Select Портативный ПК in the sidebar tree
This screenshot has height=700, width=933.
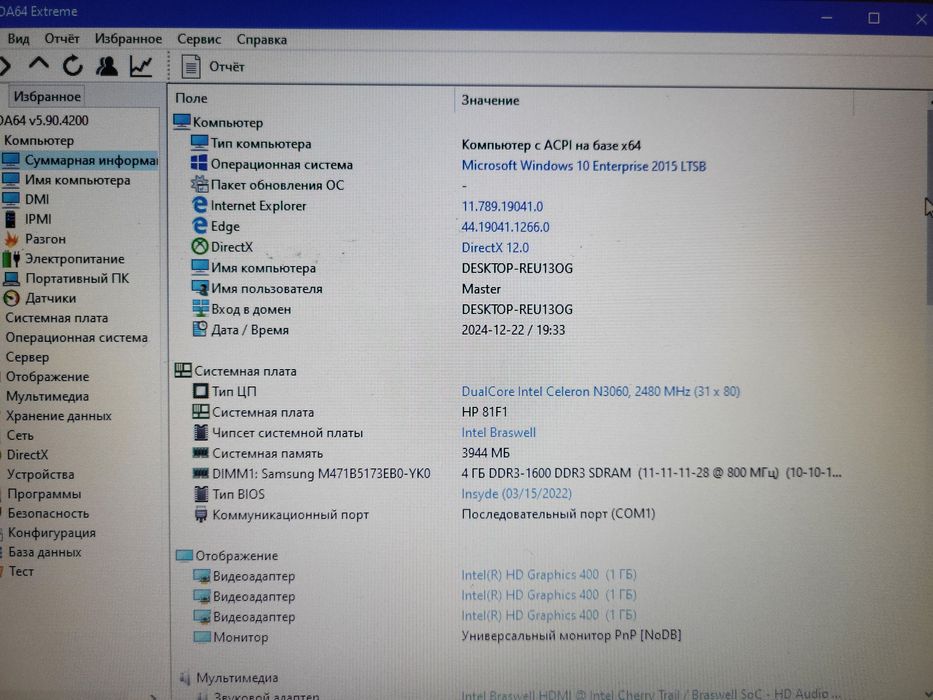(66, 279)
